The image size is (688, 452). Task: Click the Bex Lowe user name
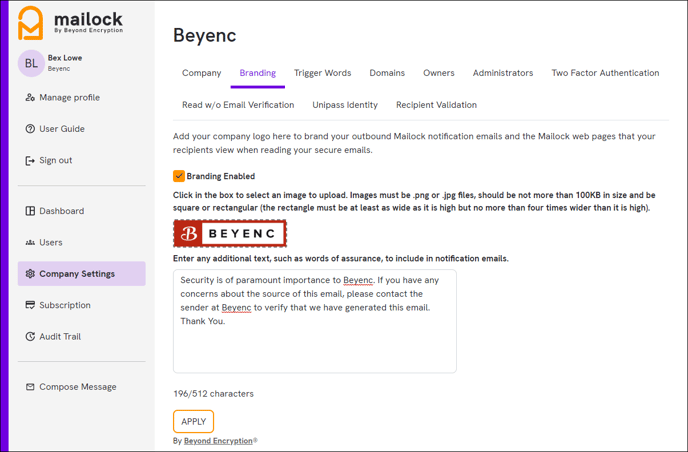point(65,58)
